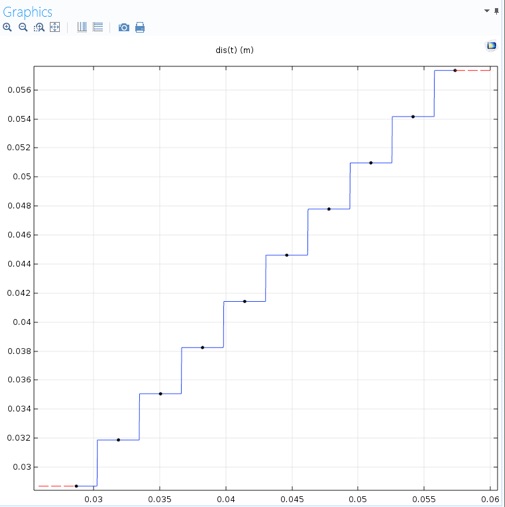The image size is (505, 507).
Task: Toggle the plot legend icon at top right
Action: click(491, 46)
